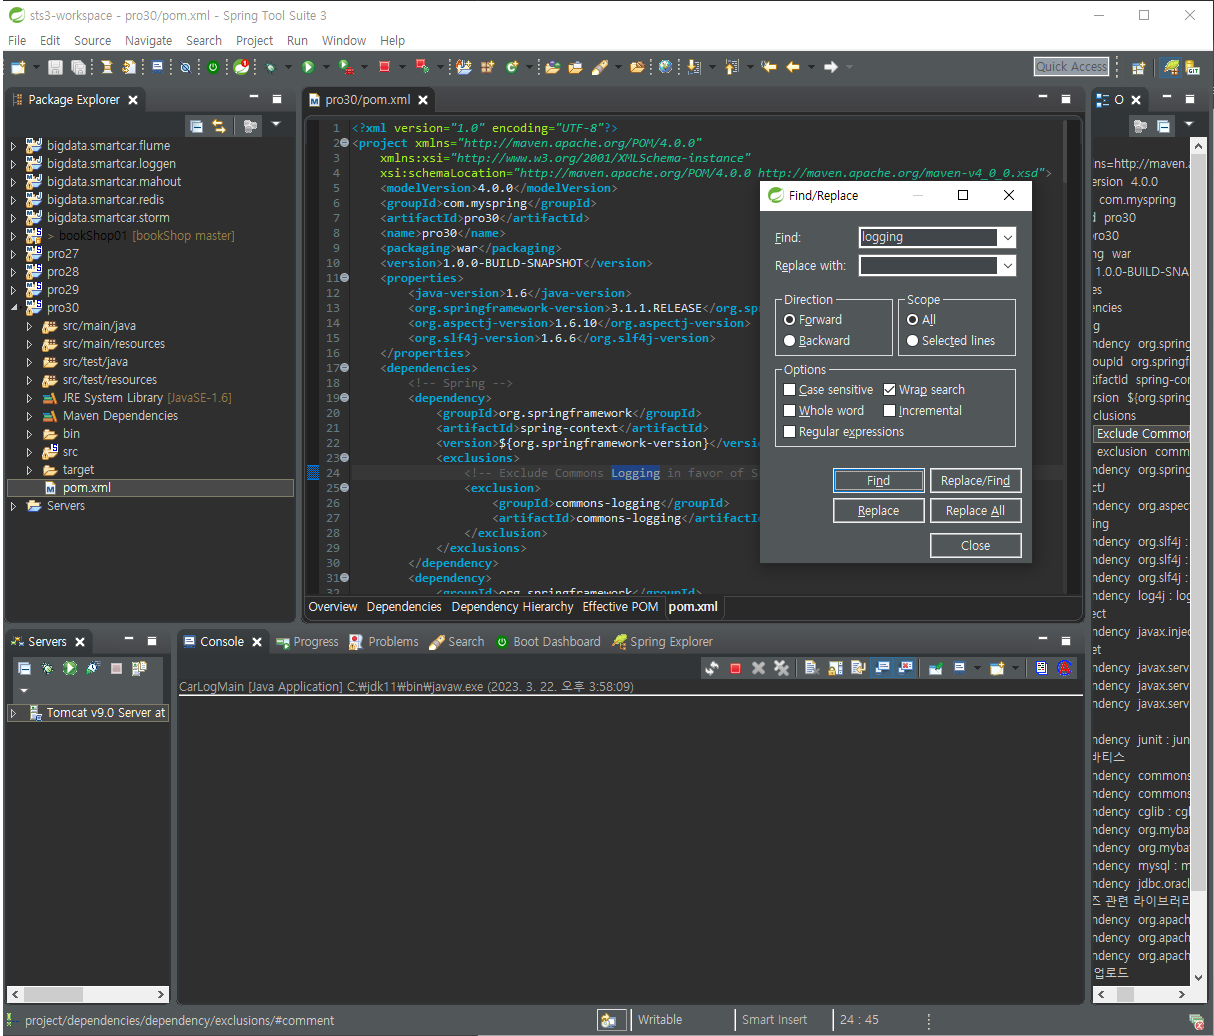Screen dimensions: 1214x1036
Task: Open the Navigate menu
Action: 148,41
